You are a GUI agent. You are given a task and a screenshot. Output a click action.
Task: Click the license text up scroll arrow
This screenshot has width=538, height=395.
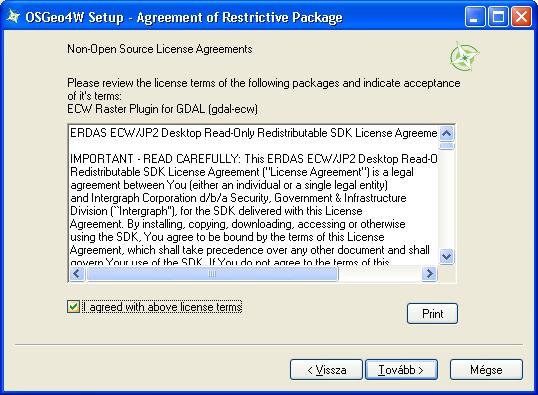click(x=446, y=133)
